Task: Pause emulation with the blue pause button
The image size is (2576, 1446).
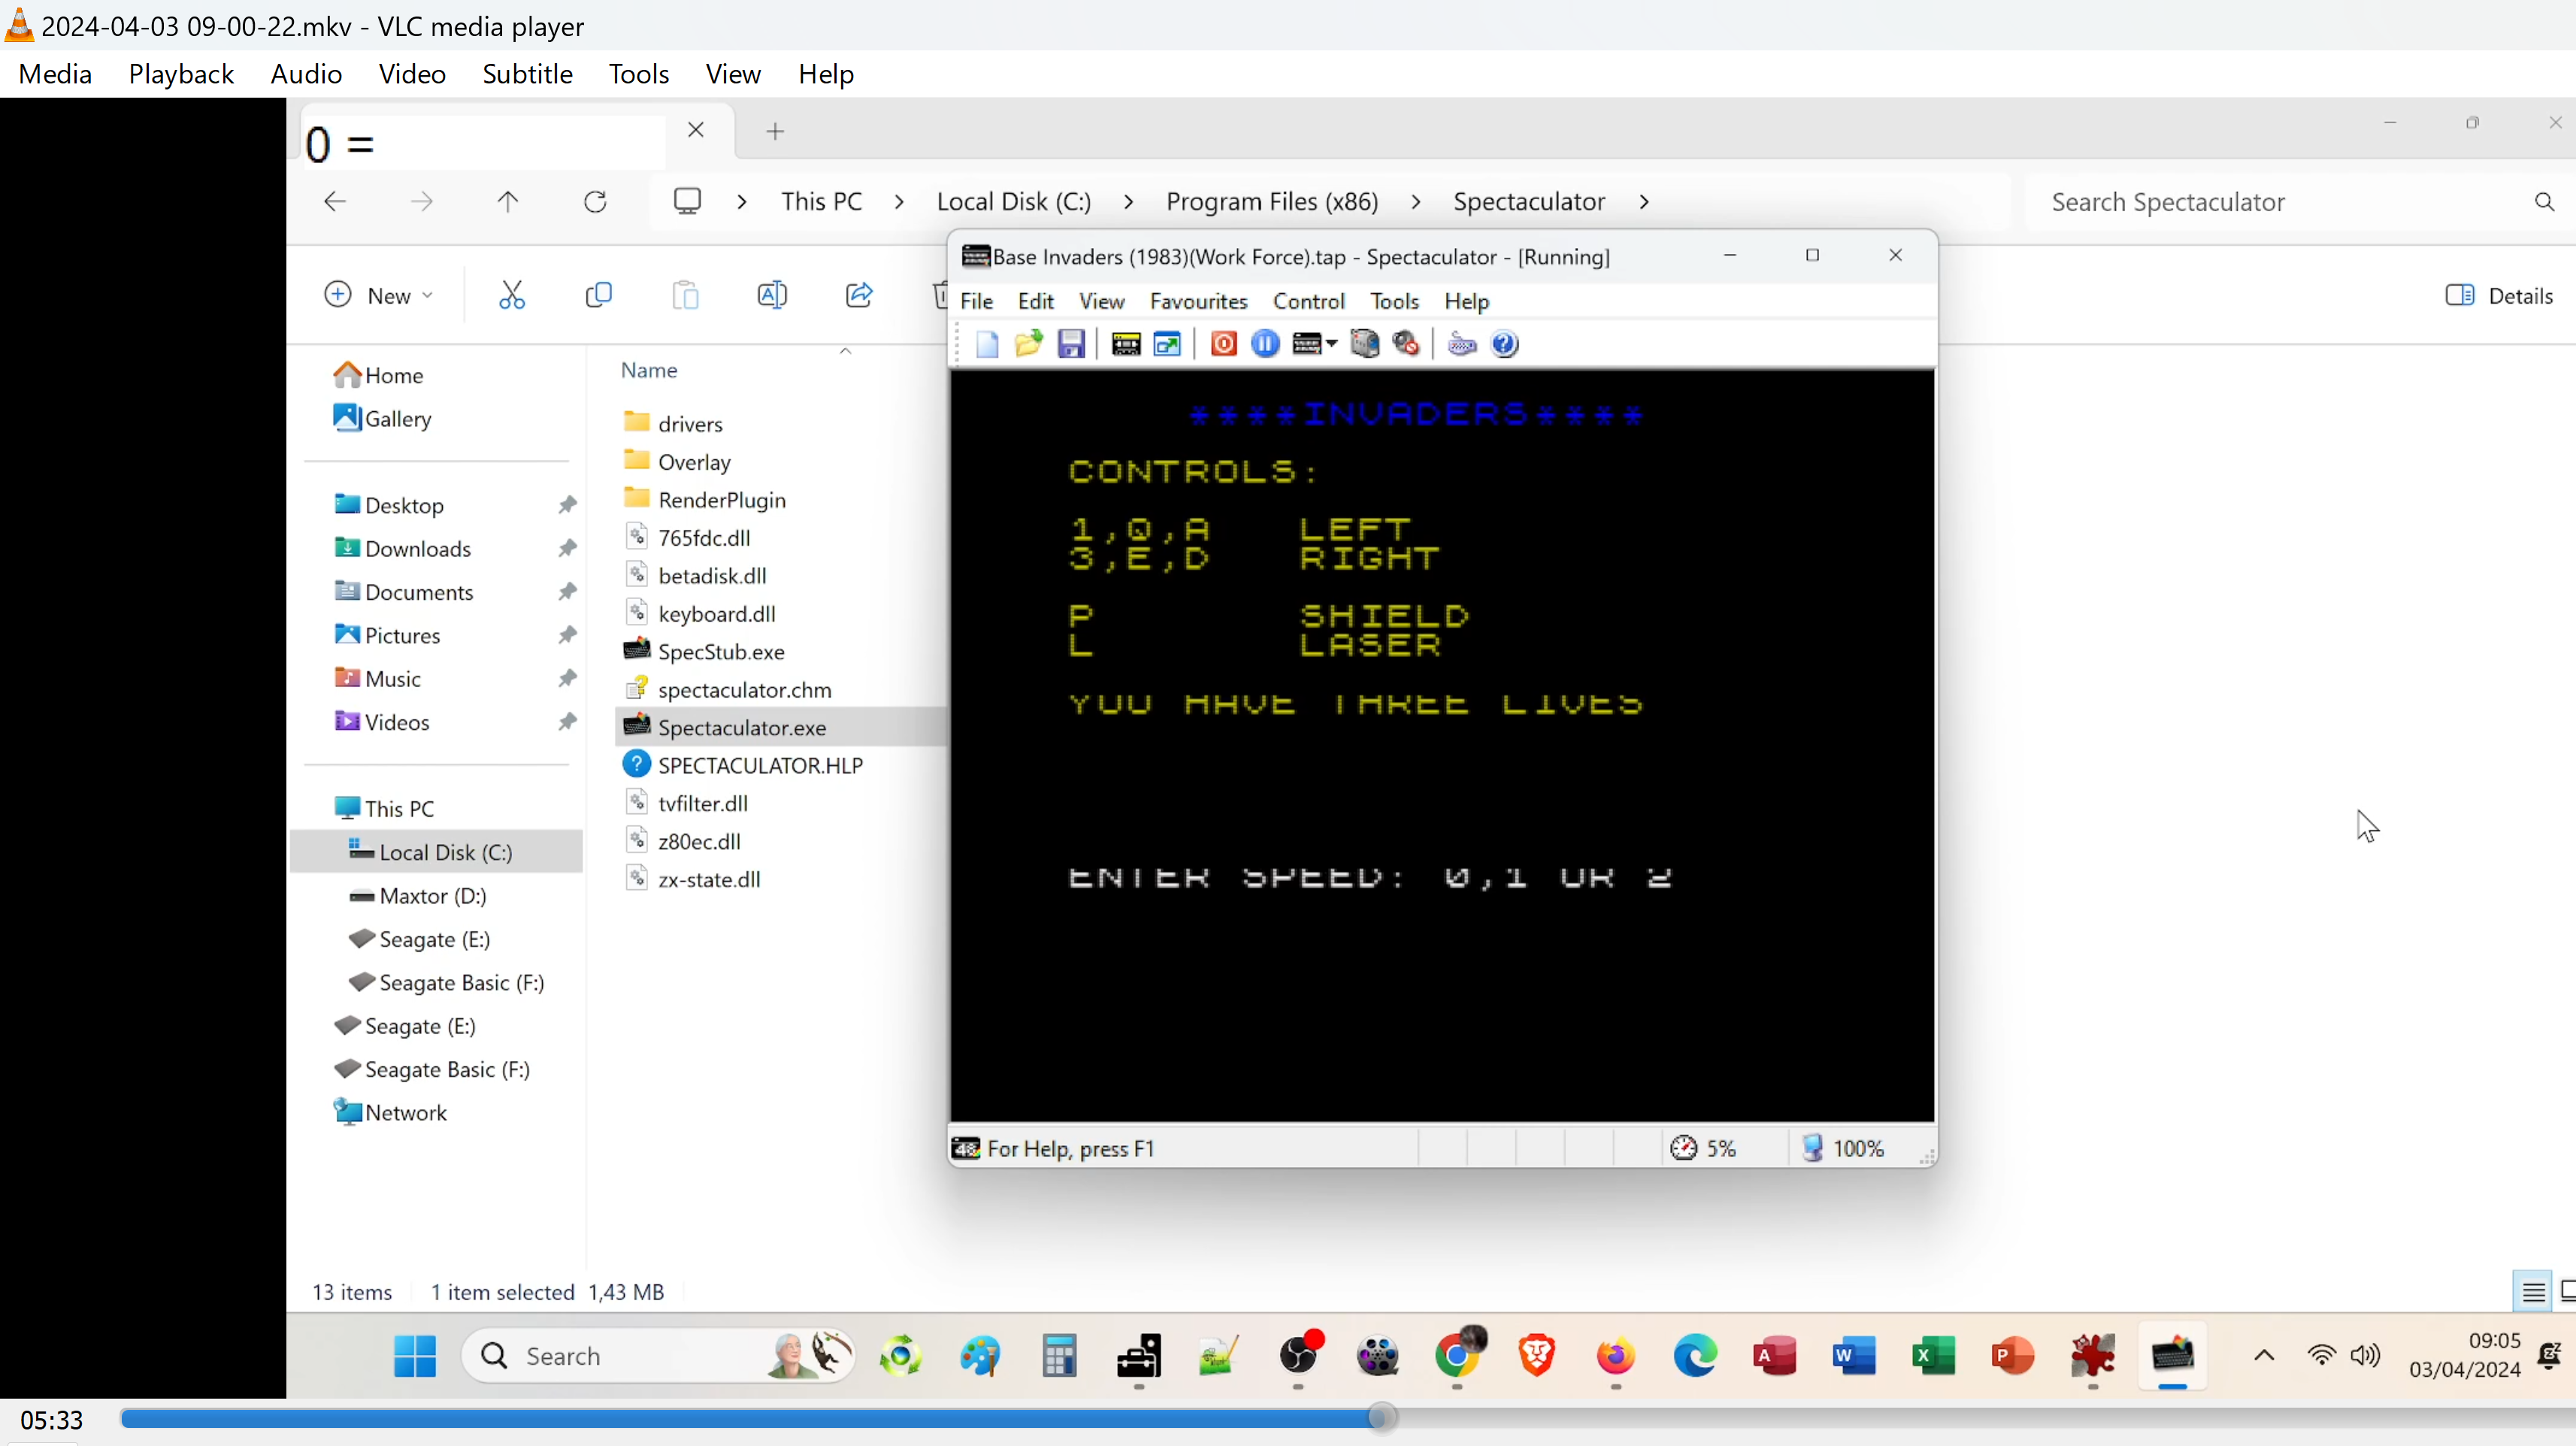Action: click(x=1265, y=344)
